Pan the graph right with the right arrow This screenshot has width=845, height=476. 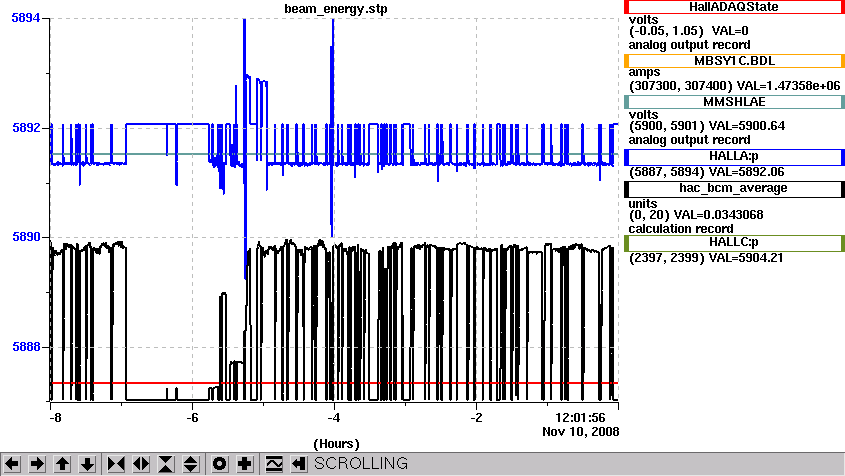37,464
